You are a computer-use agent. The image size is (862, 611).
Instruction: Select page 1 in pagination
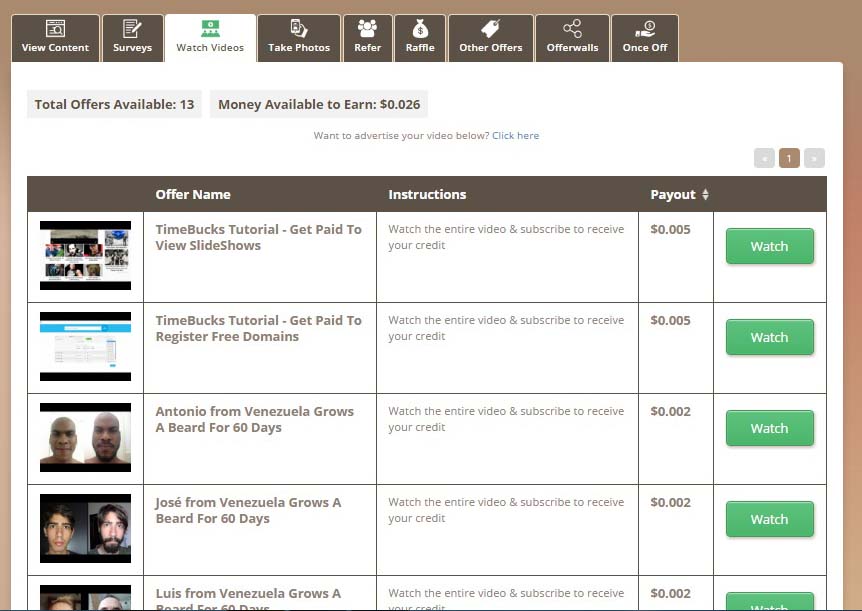pos(789,157)
